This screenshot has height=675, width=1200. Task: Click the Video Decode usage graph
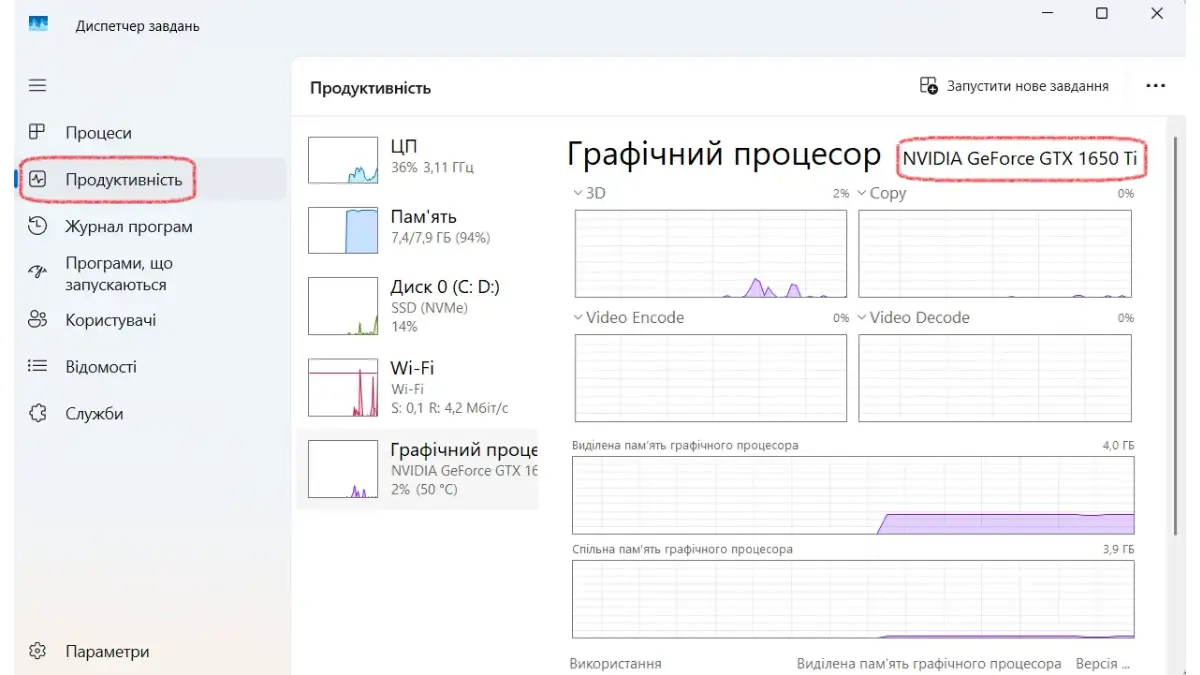pos(996,378)
